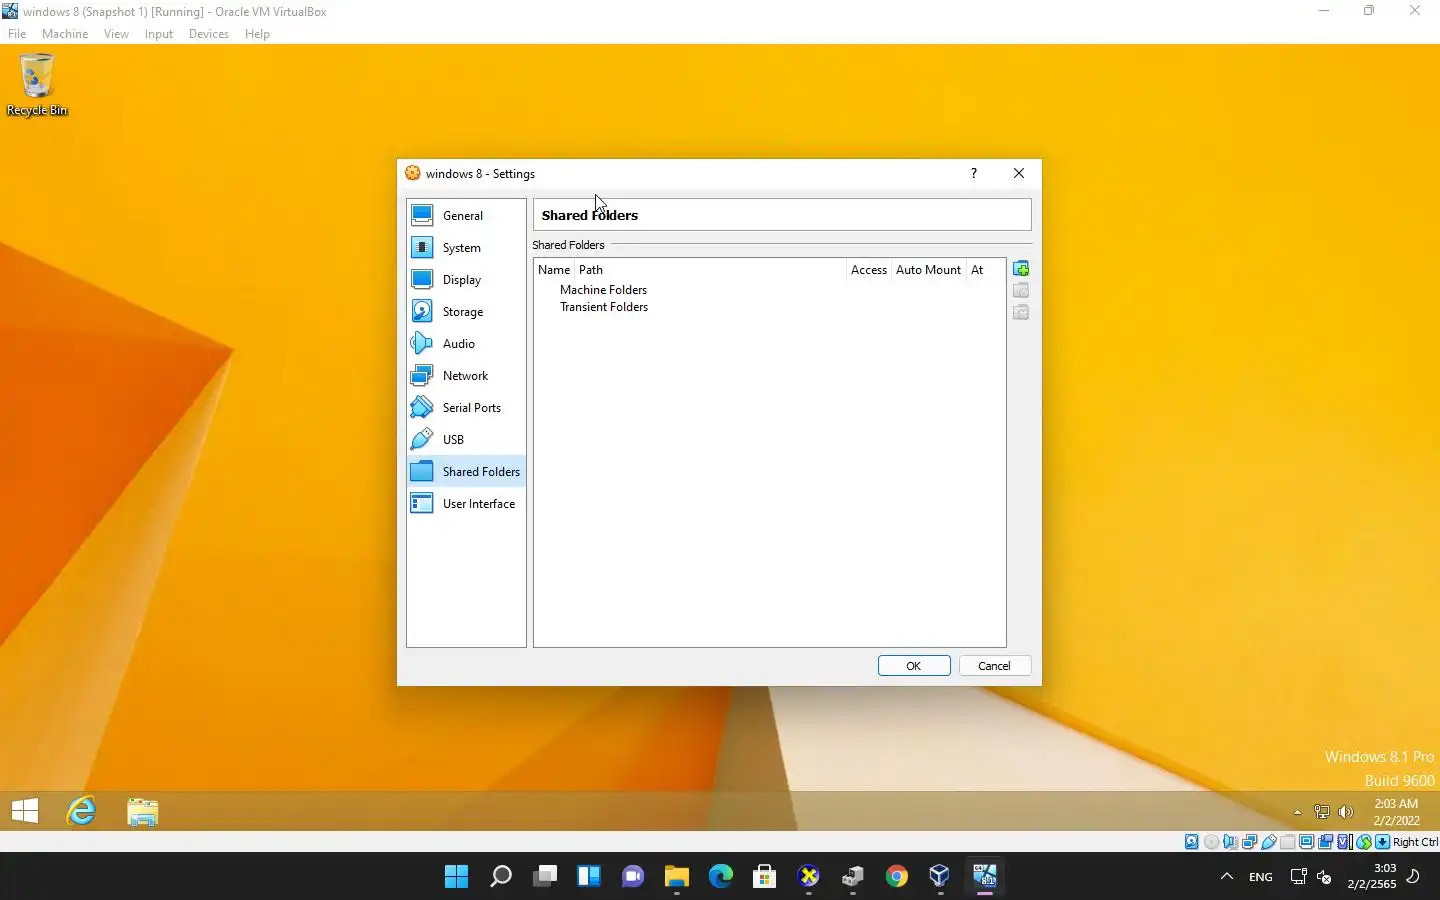Open the Input menu
1440x900 pixels.
coord(158,34)
